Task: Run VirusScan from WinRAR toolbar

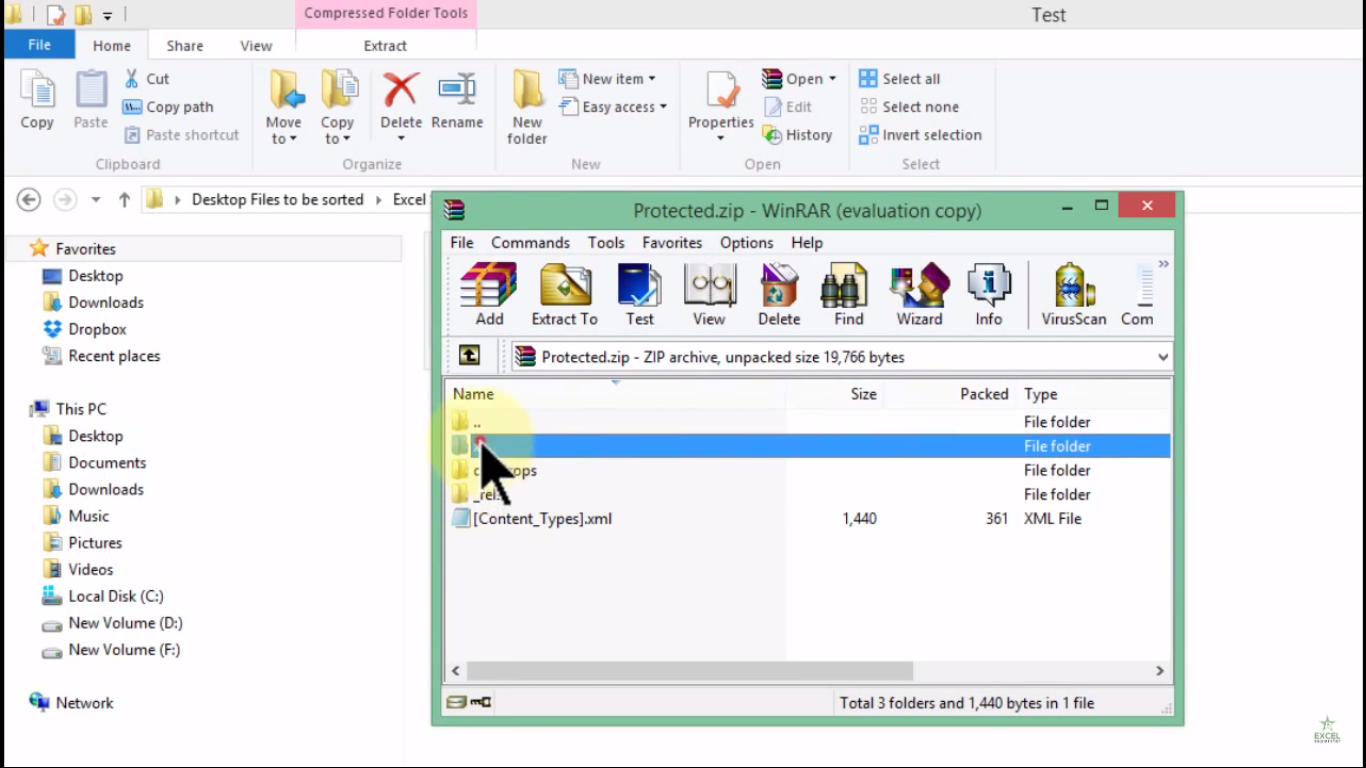Action: [1074, 295]
